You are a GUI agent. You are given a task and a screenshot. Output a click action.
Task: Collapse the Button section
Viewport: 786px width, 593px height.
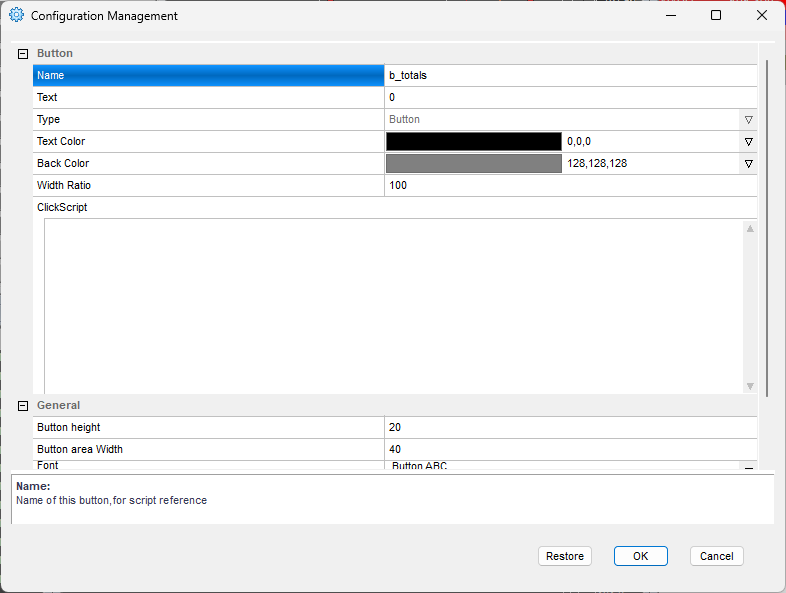point(23,54)
